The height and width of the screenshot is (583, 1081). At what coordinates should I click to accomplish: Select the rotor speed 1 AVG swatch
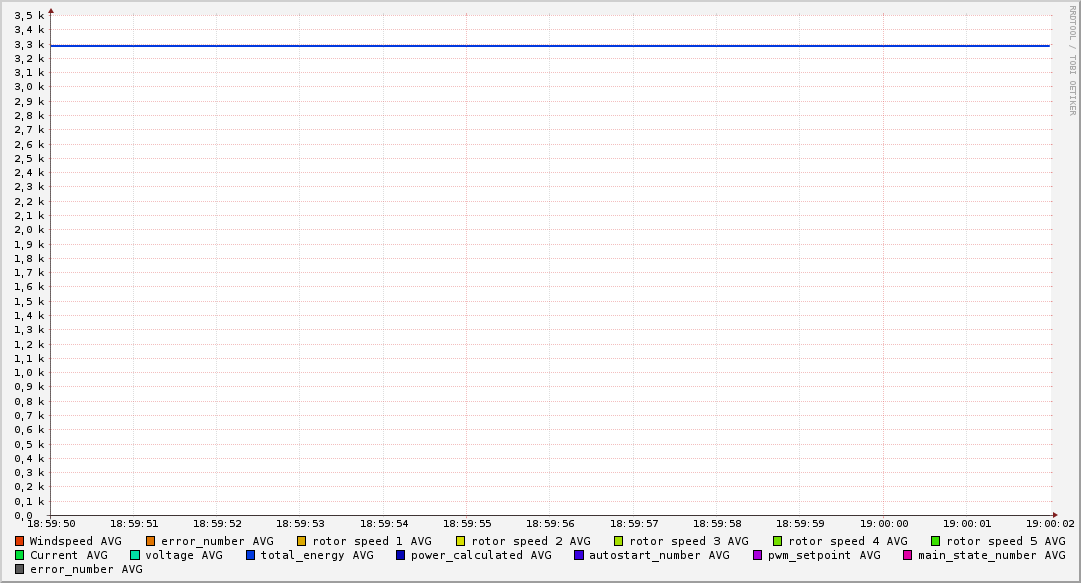[302, 541]
